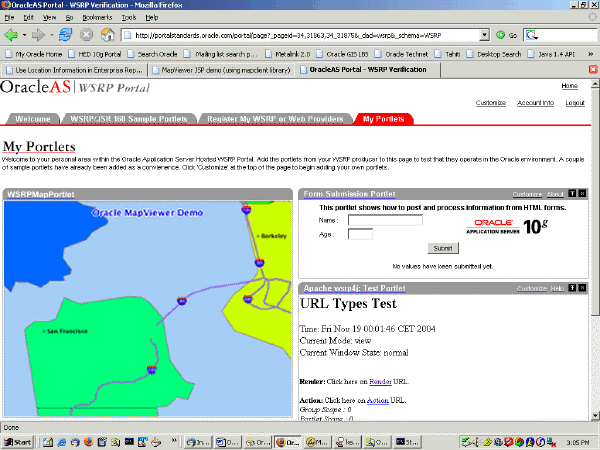Click the grey Forward arrow button
Image resolution: width=600 pixels, height=450 pixels.
click(38, 35)
